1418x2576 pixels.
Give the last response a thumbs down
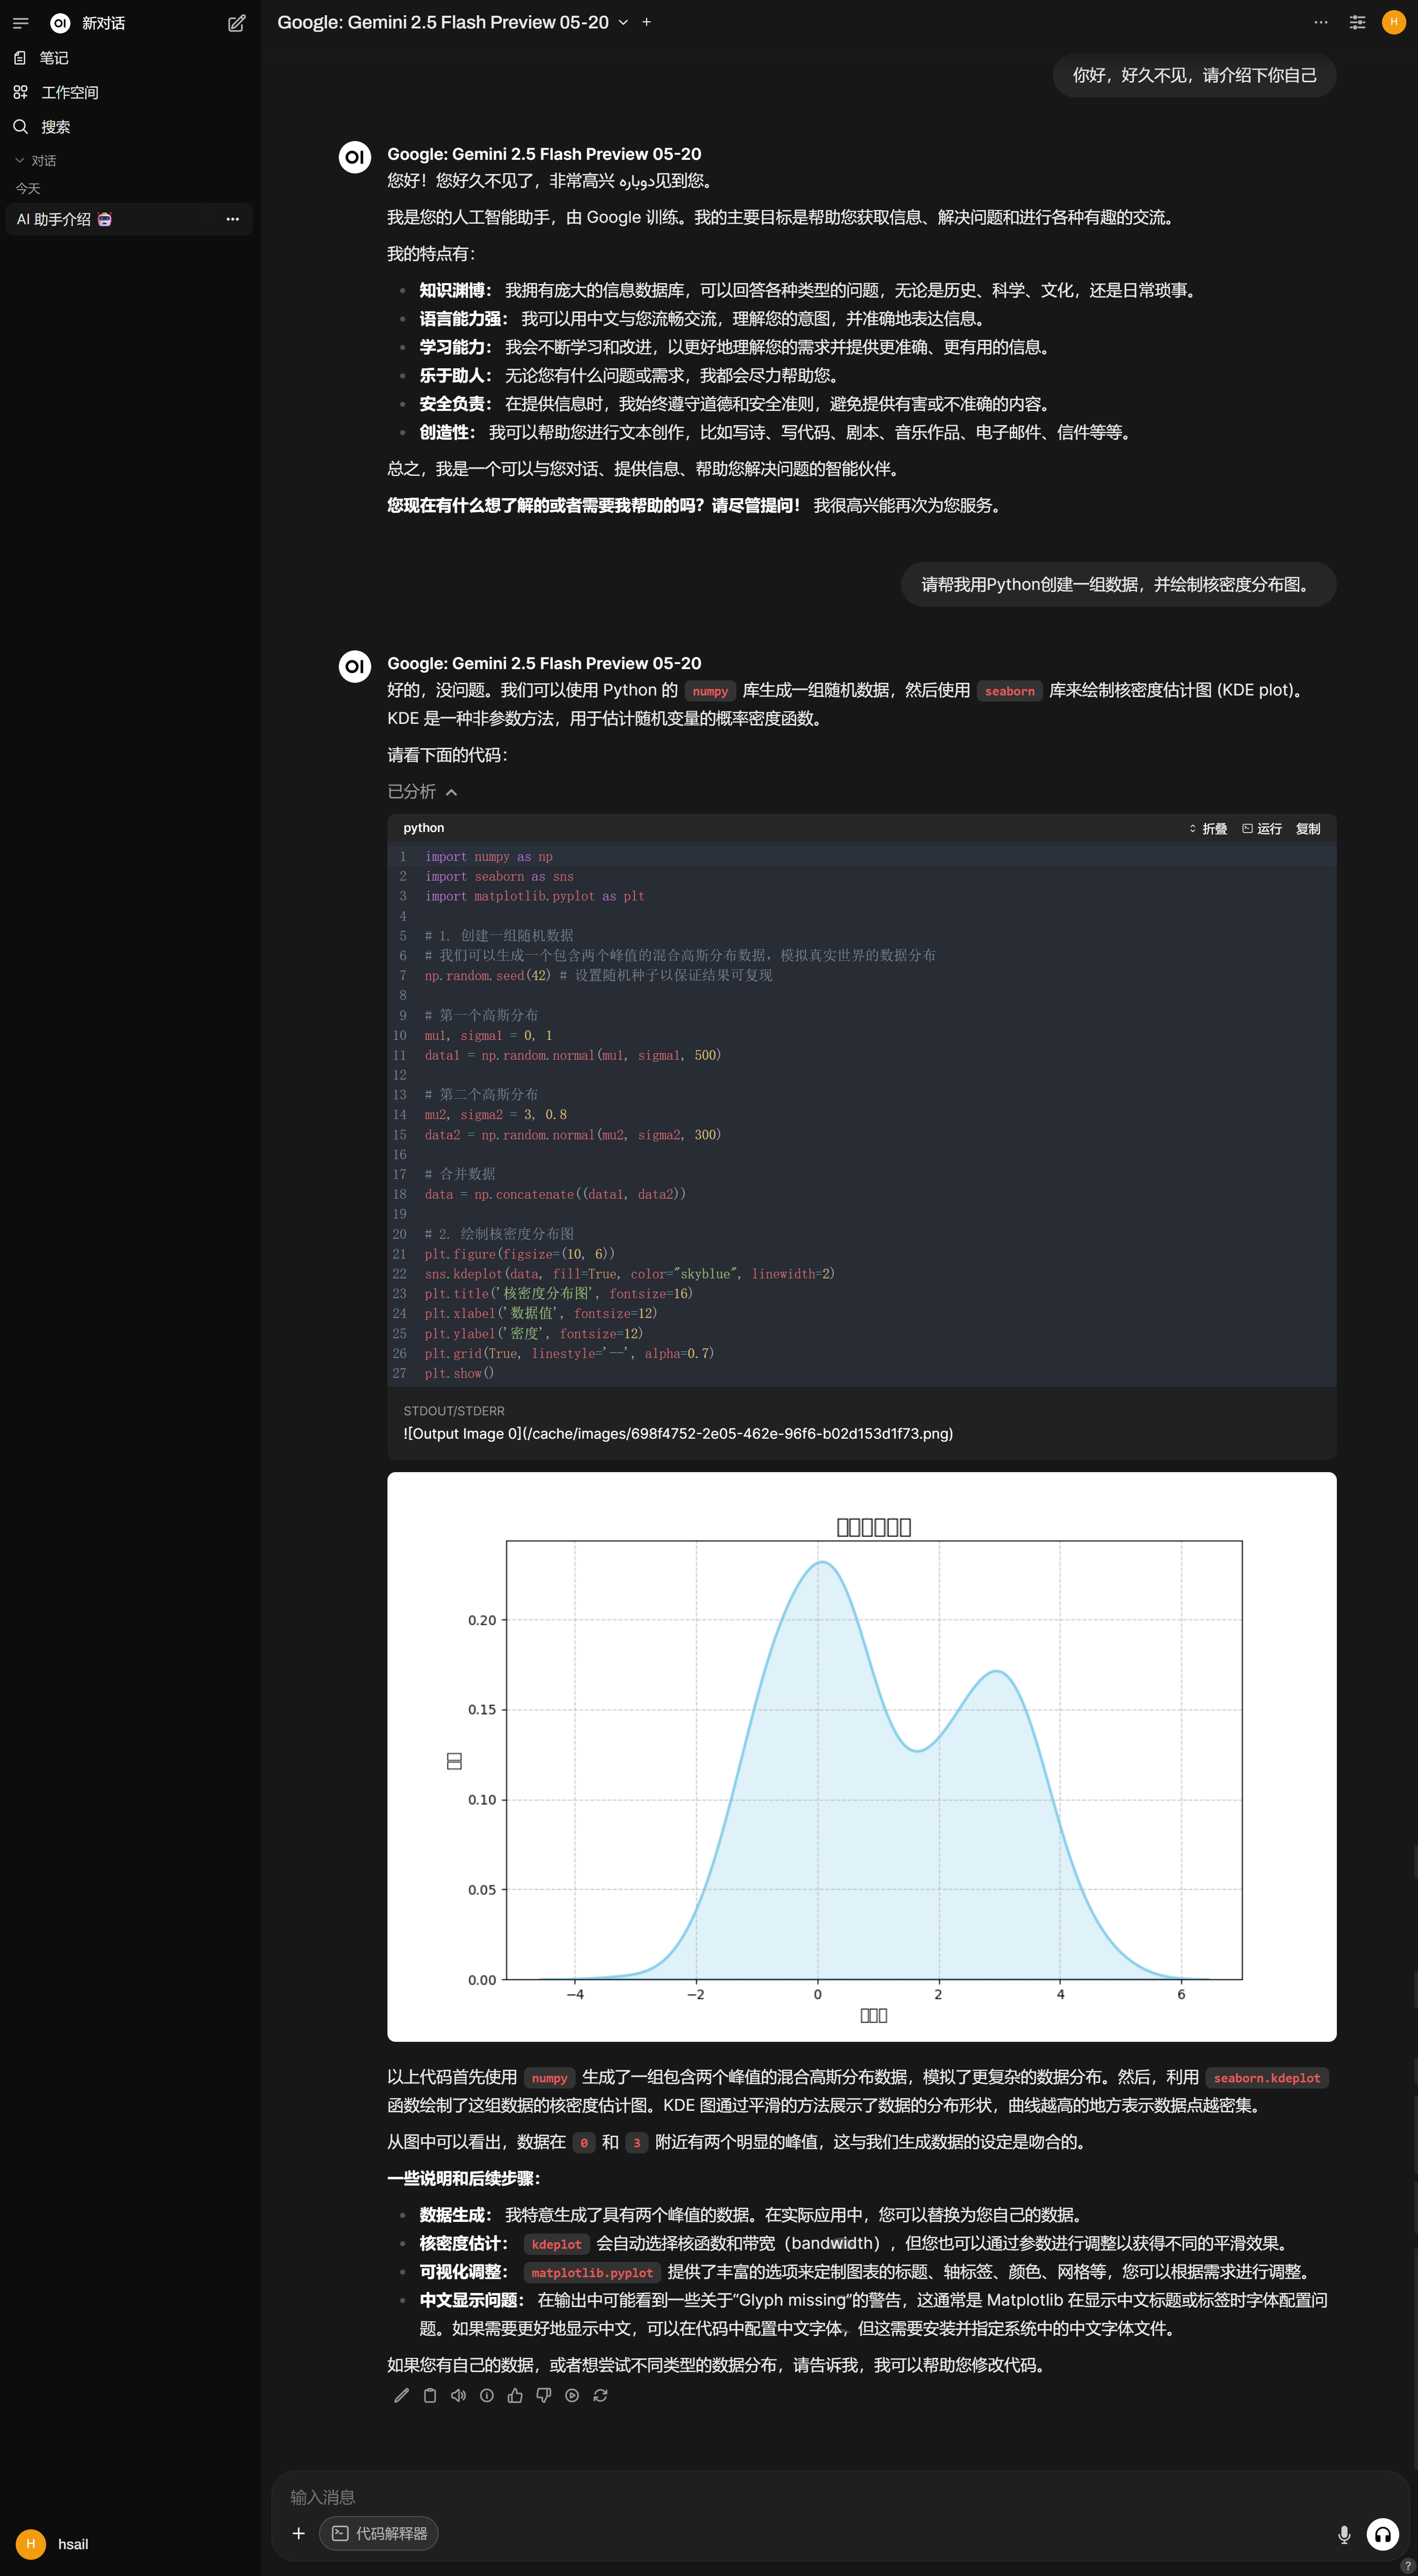click(x=543, y=2395)
